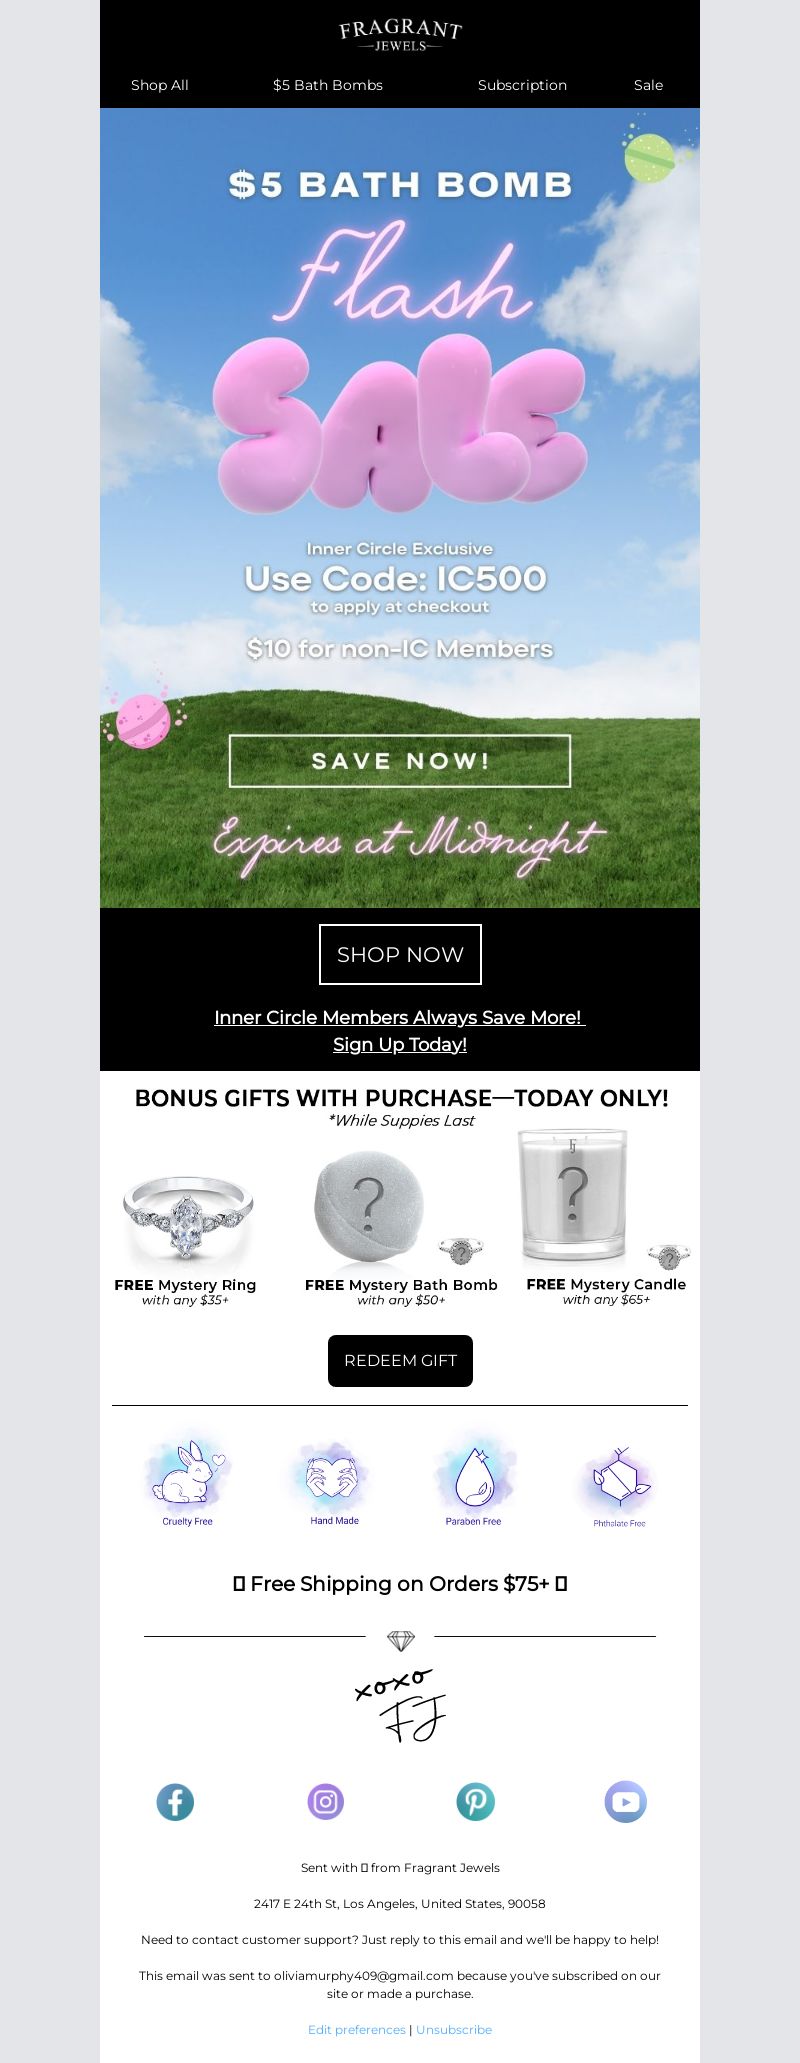The image size is (800, 2063).
Task: Open the Edit preferences link
Action: click(x=357, y=2029)
